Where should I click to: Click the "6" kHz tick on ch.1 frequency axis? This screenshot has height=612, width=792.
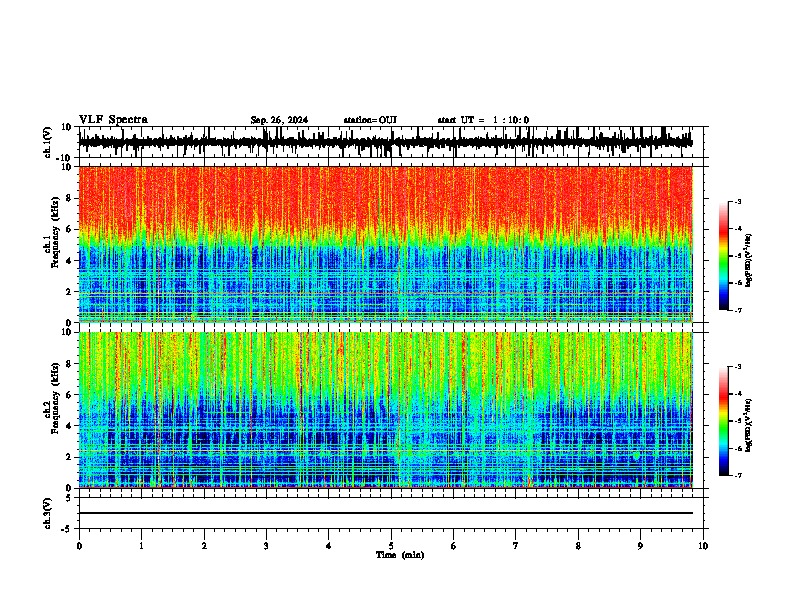click(x=69, y=229)
